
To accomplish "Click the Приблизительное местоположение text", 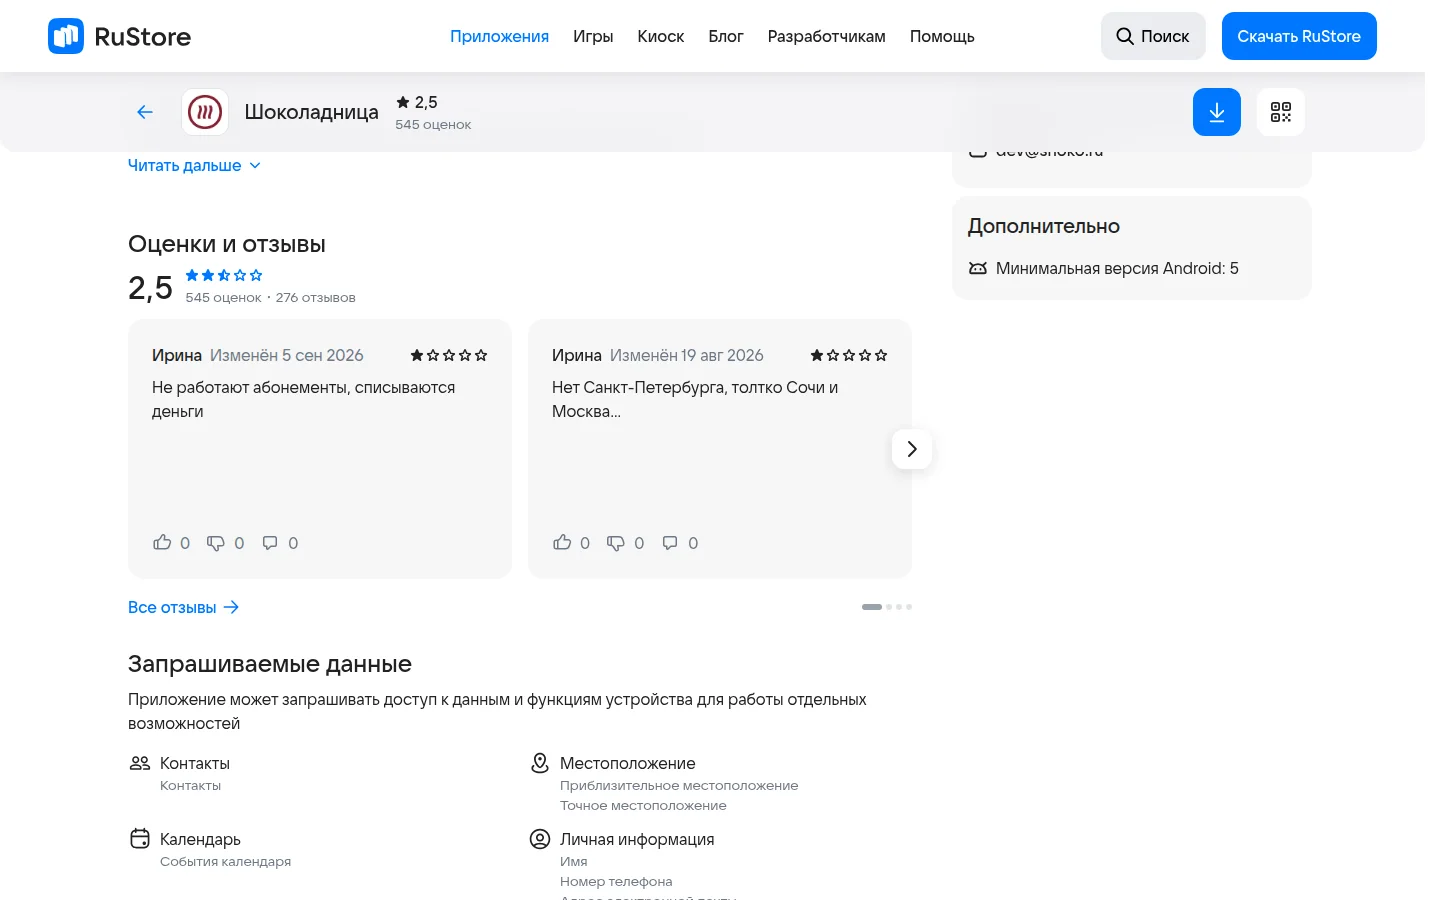I will (x=679, y=786).
